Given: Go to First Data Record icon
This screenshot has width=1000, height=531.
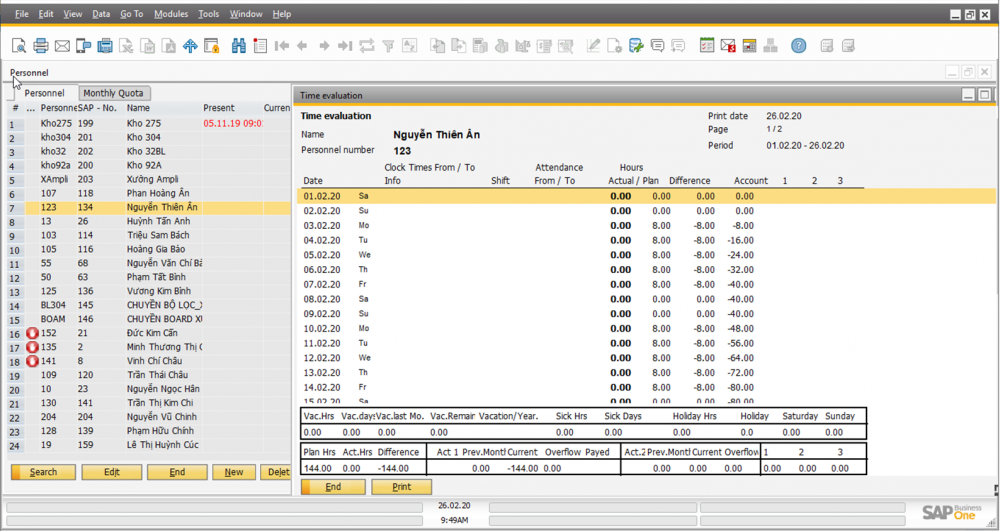Looking at the screenshot, I should click(x=282, y=46).
